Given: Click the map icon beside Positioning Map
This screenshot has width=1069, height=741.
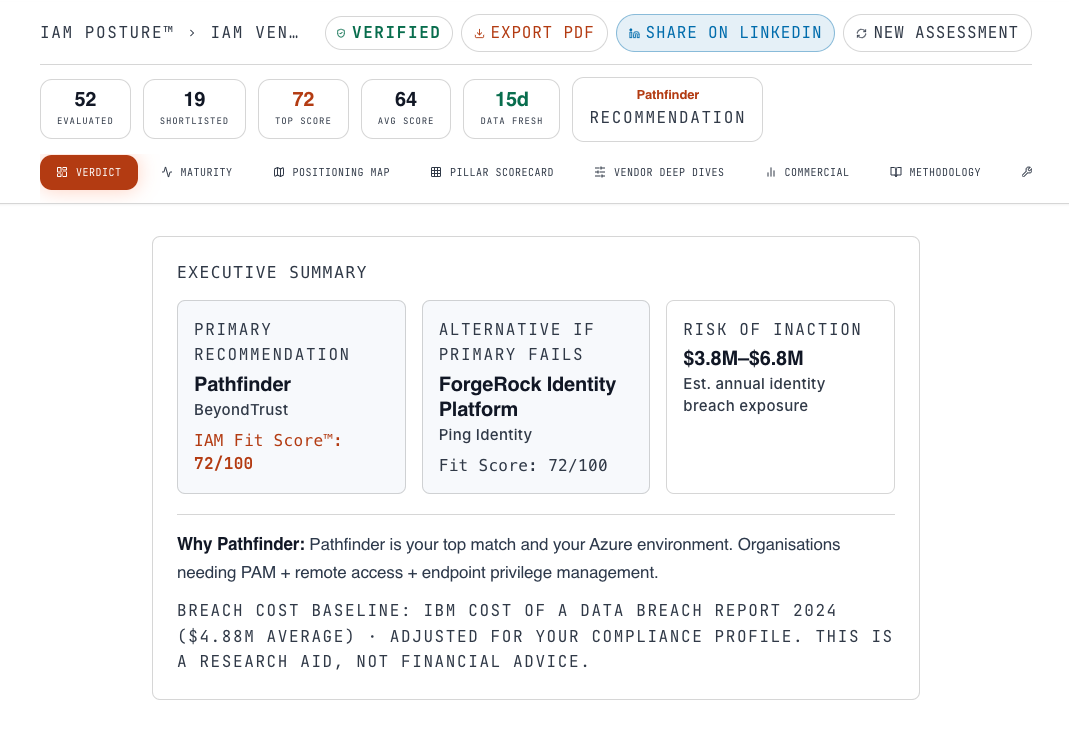Looking at the screenshot, I should tap(279, 172).
